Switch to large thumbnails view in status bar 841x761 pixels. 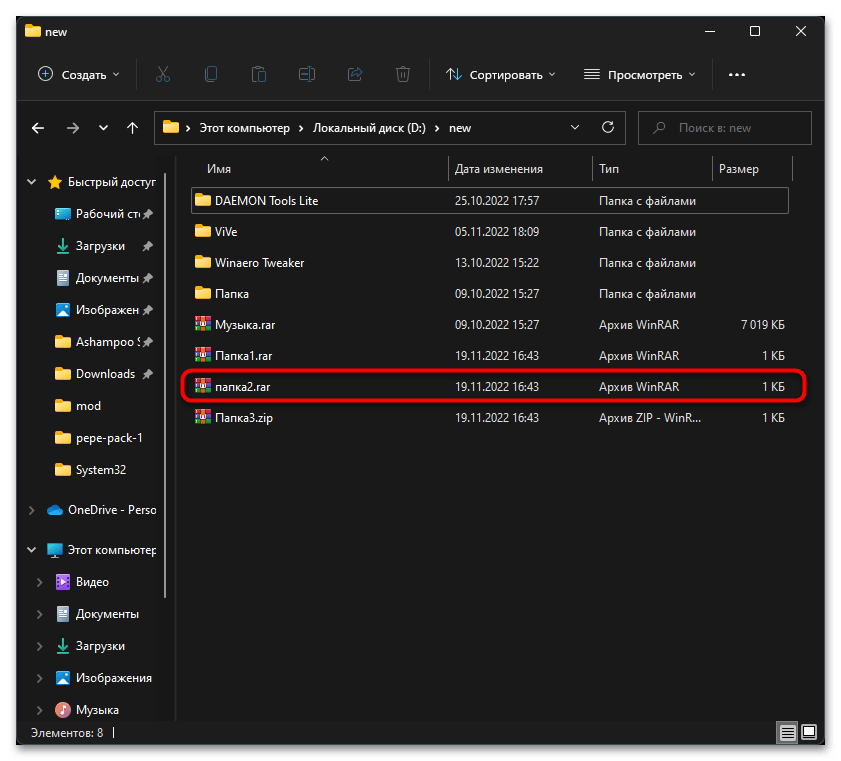808,732
